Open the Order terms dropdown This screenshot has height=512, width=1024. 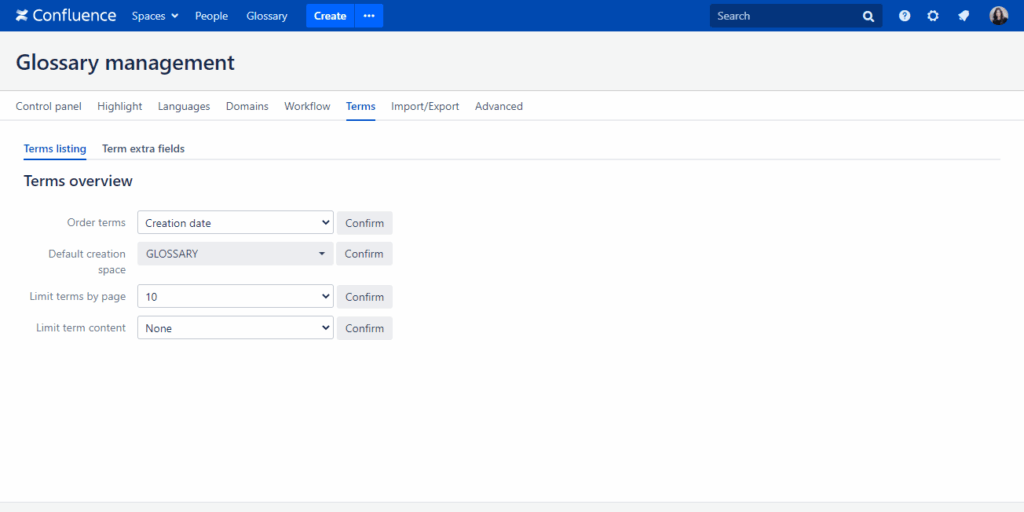click(235, 223)
